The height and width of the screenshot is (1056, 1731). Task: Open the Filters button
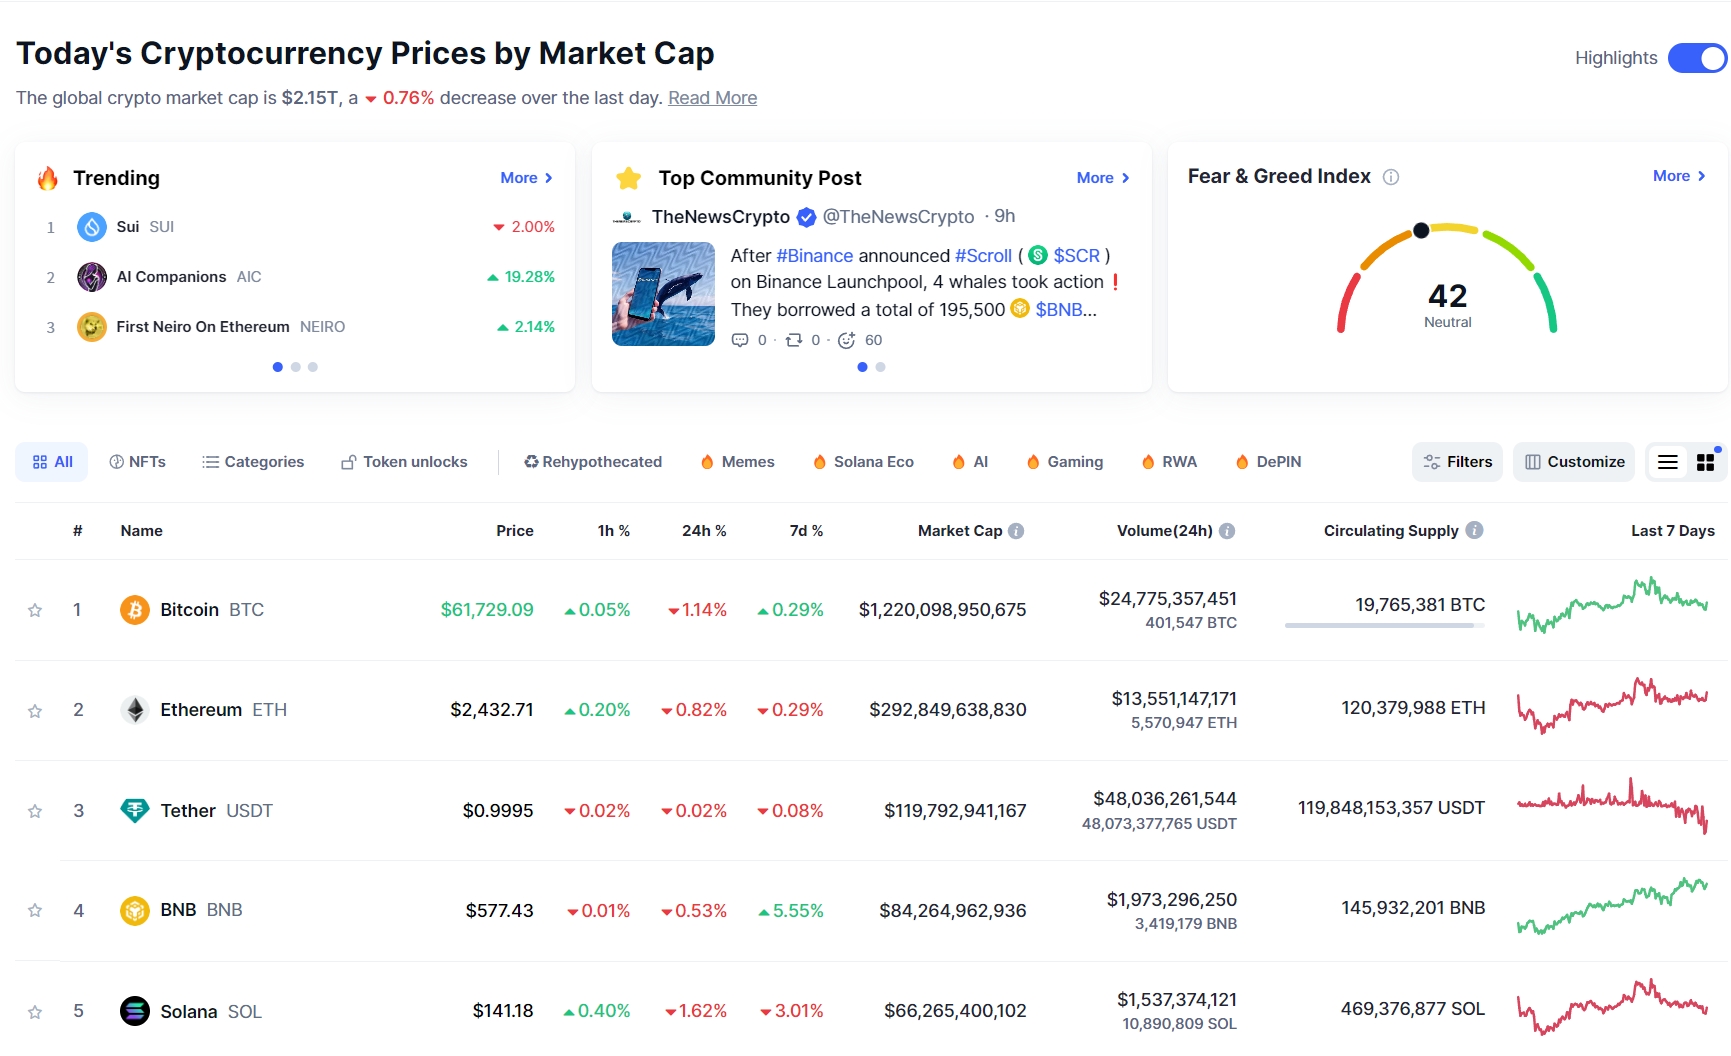pyautogui.click(x=1457, y=462)
